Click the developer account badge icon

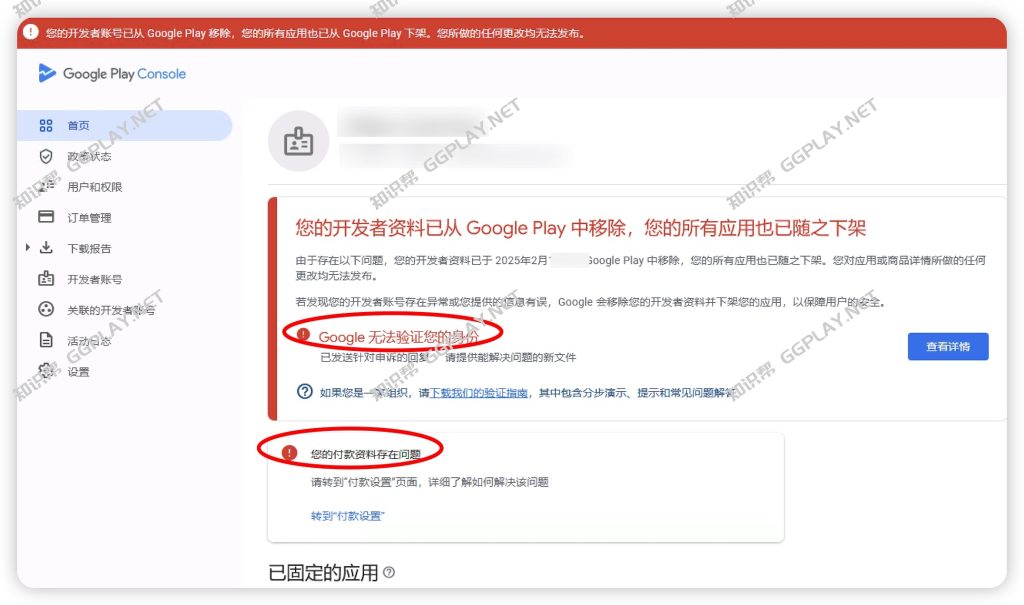pos(46,278)
